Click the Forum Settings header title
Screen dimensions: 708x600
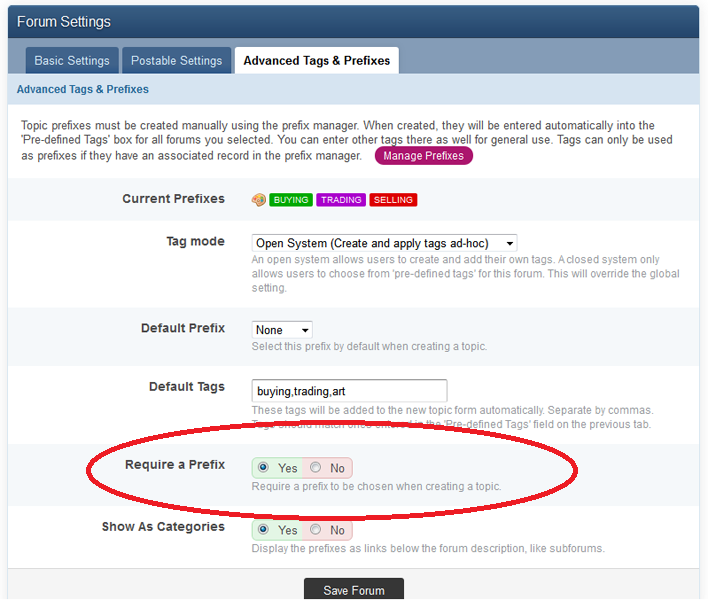click(x=64, y=21)
